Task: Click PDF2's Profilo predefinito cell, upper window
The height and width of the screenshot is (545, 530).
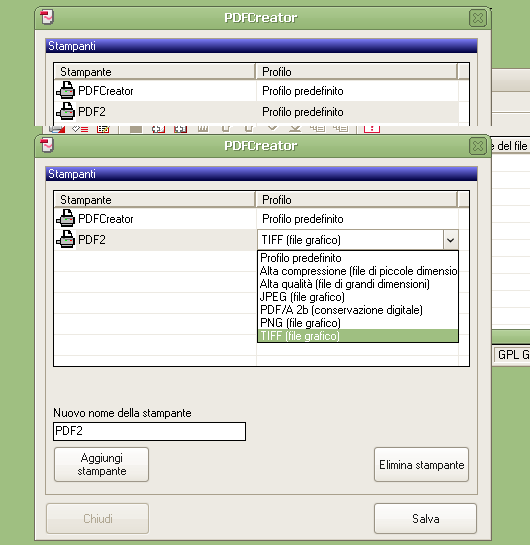Action: pos(357,112)
